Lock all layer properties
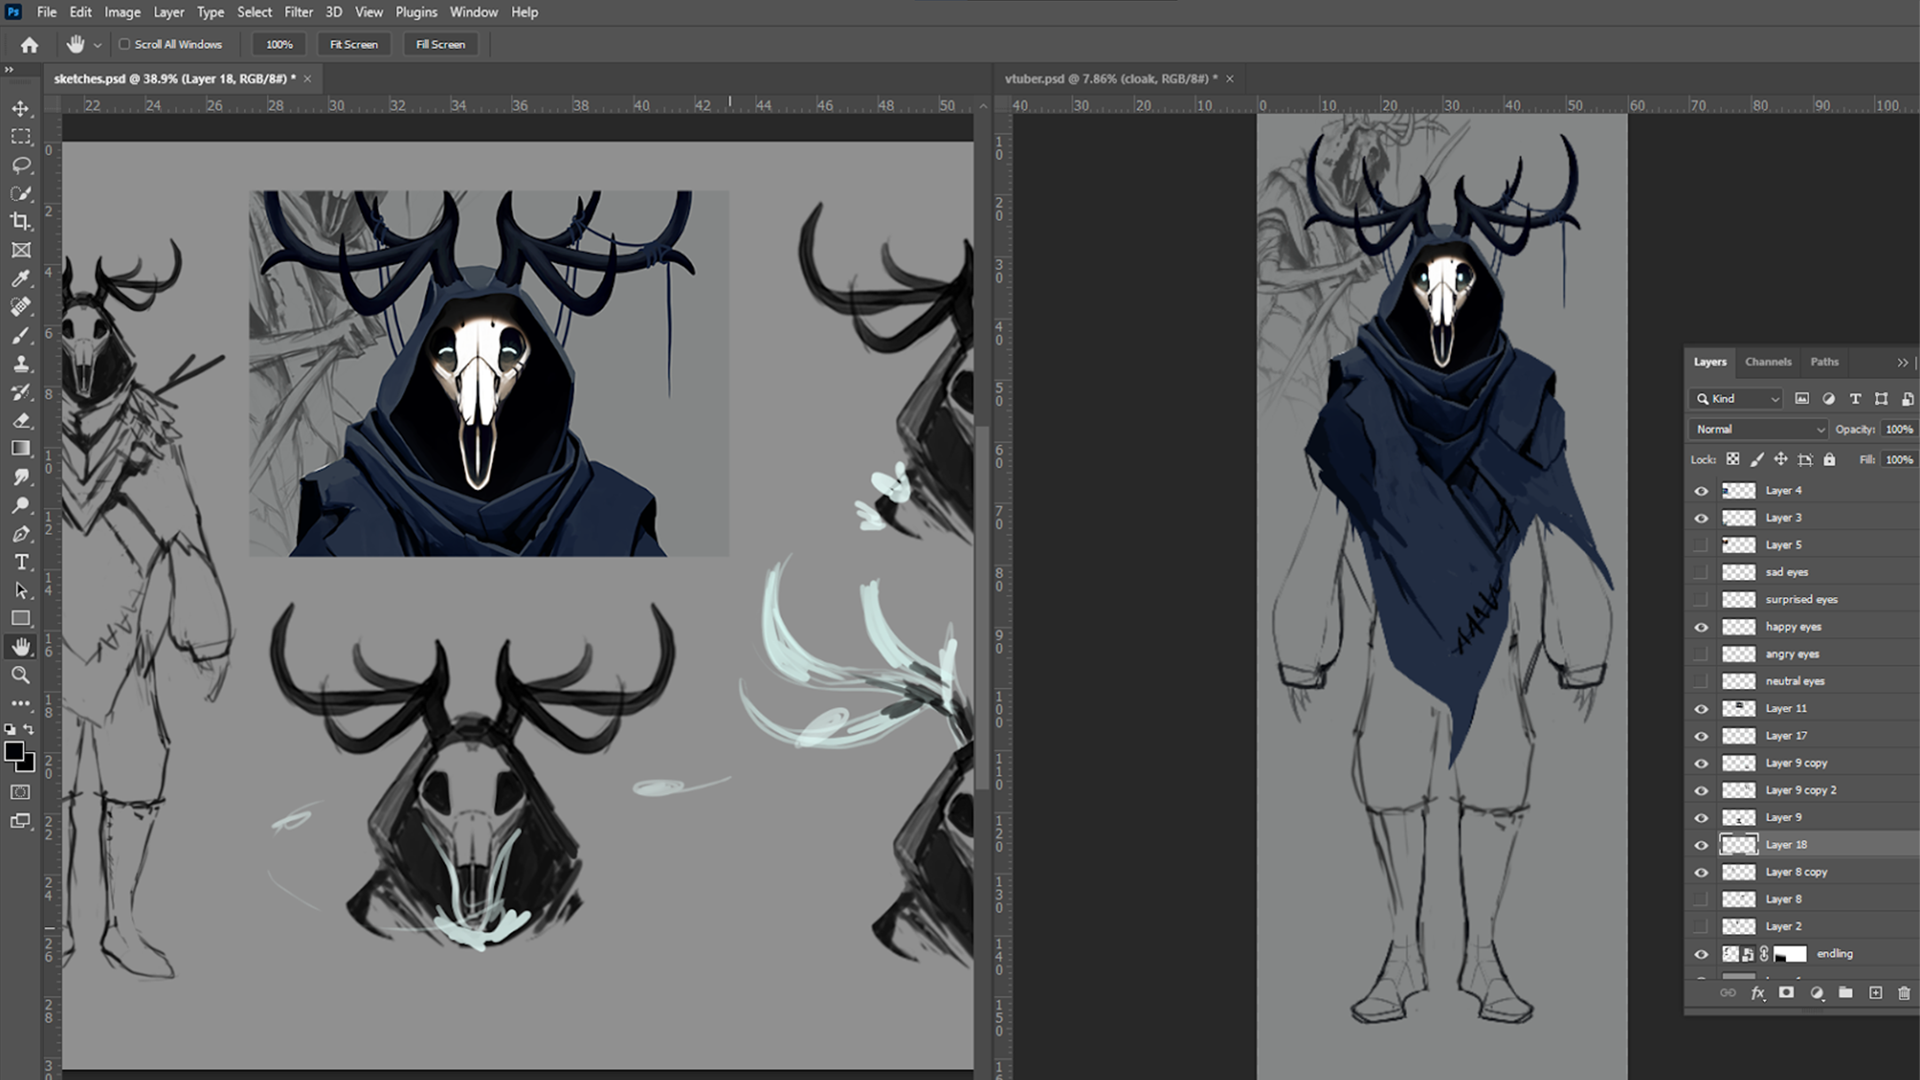 [x=1829, y=459]
